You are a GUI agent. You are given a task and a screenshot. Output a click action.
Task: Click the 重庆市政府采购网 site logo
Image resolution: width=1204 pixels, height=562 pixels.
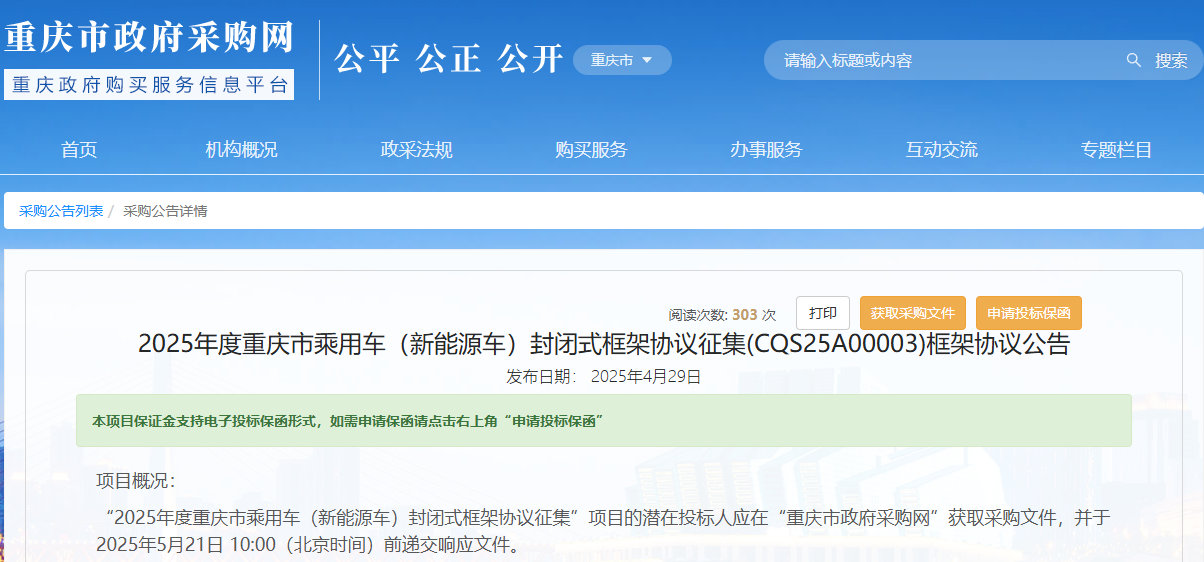click(x=150, y=38)
